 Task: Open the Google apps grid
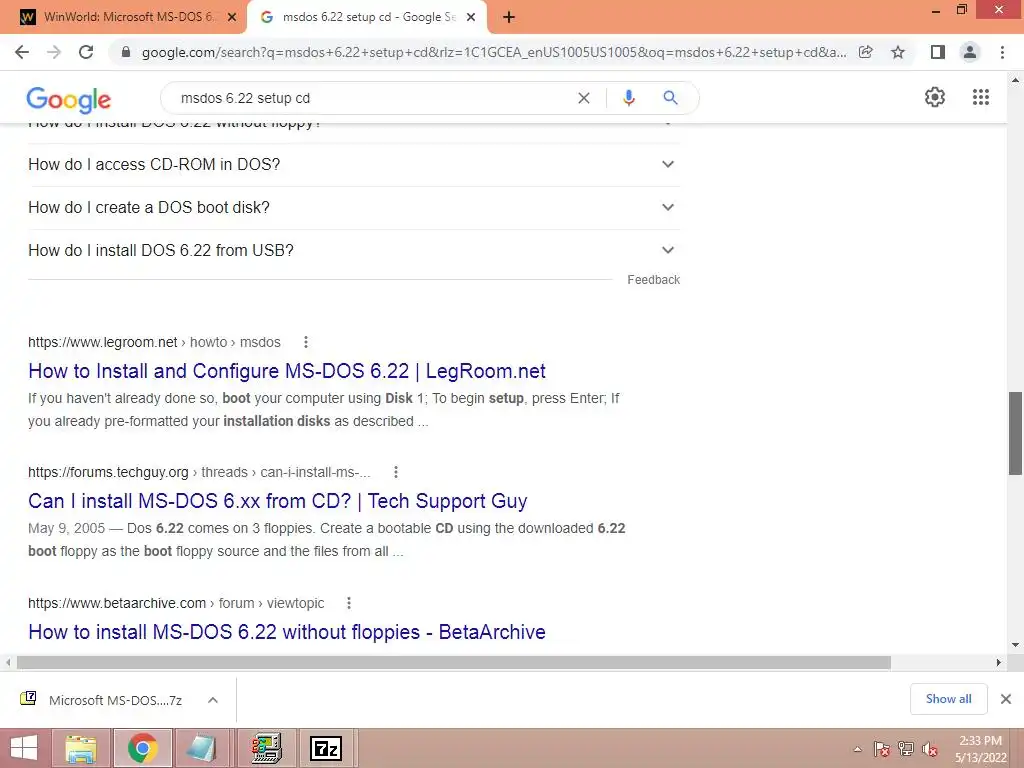[x=981, y=97]
